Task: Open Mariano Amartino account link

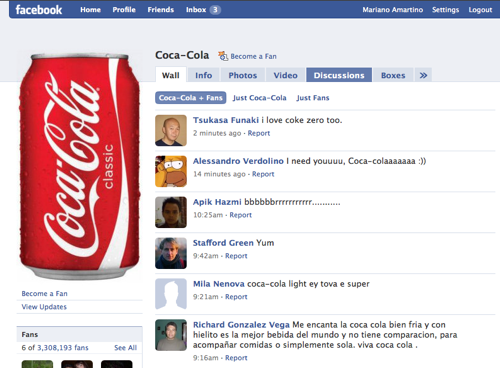Action: click(x=393, y=10)
